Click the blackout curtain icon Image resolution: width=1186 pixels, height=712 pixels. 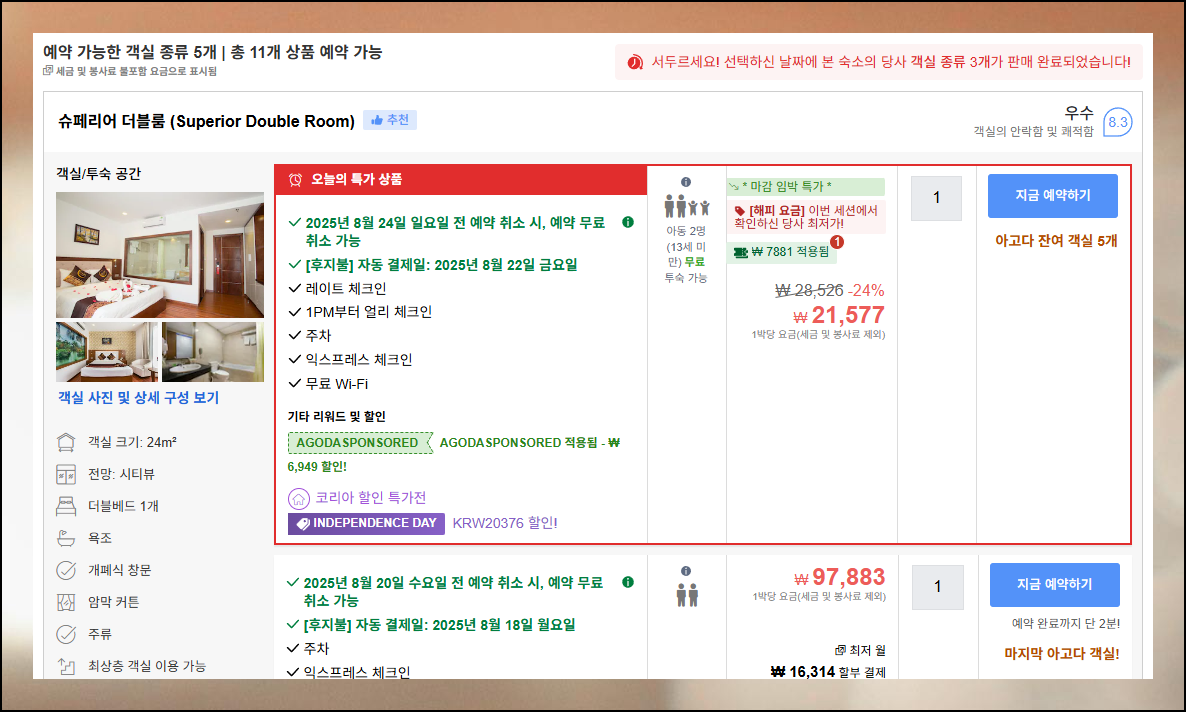[x=67, y=602]
